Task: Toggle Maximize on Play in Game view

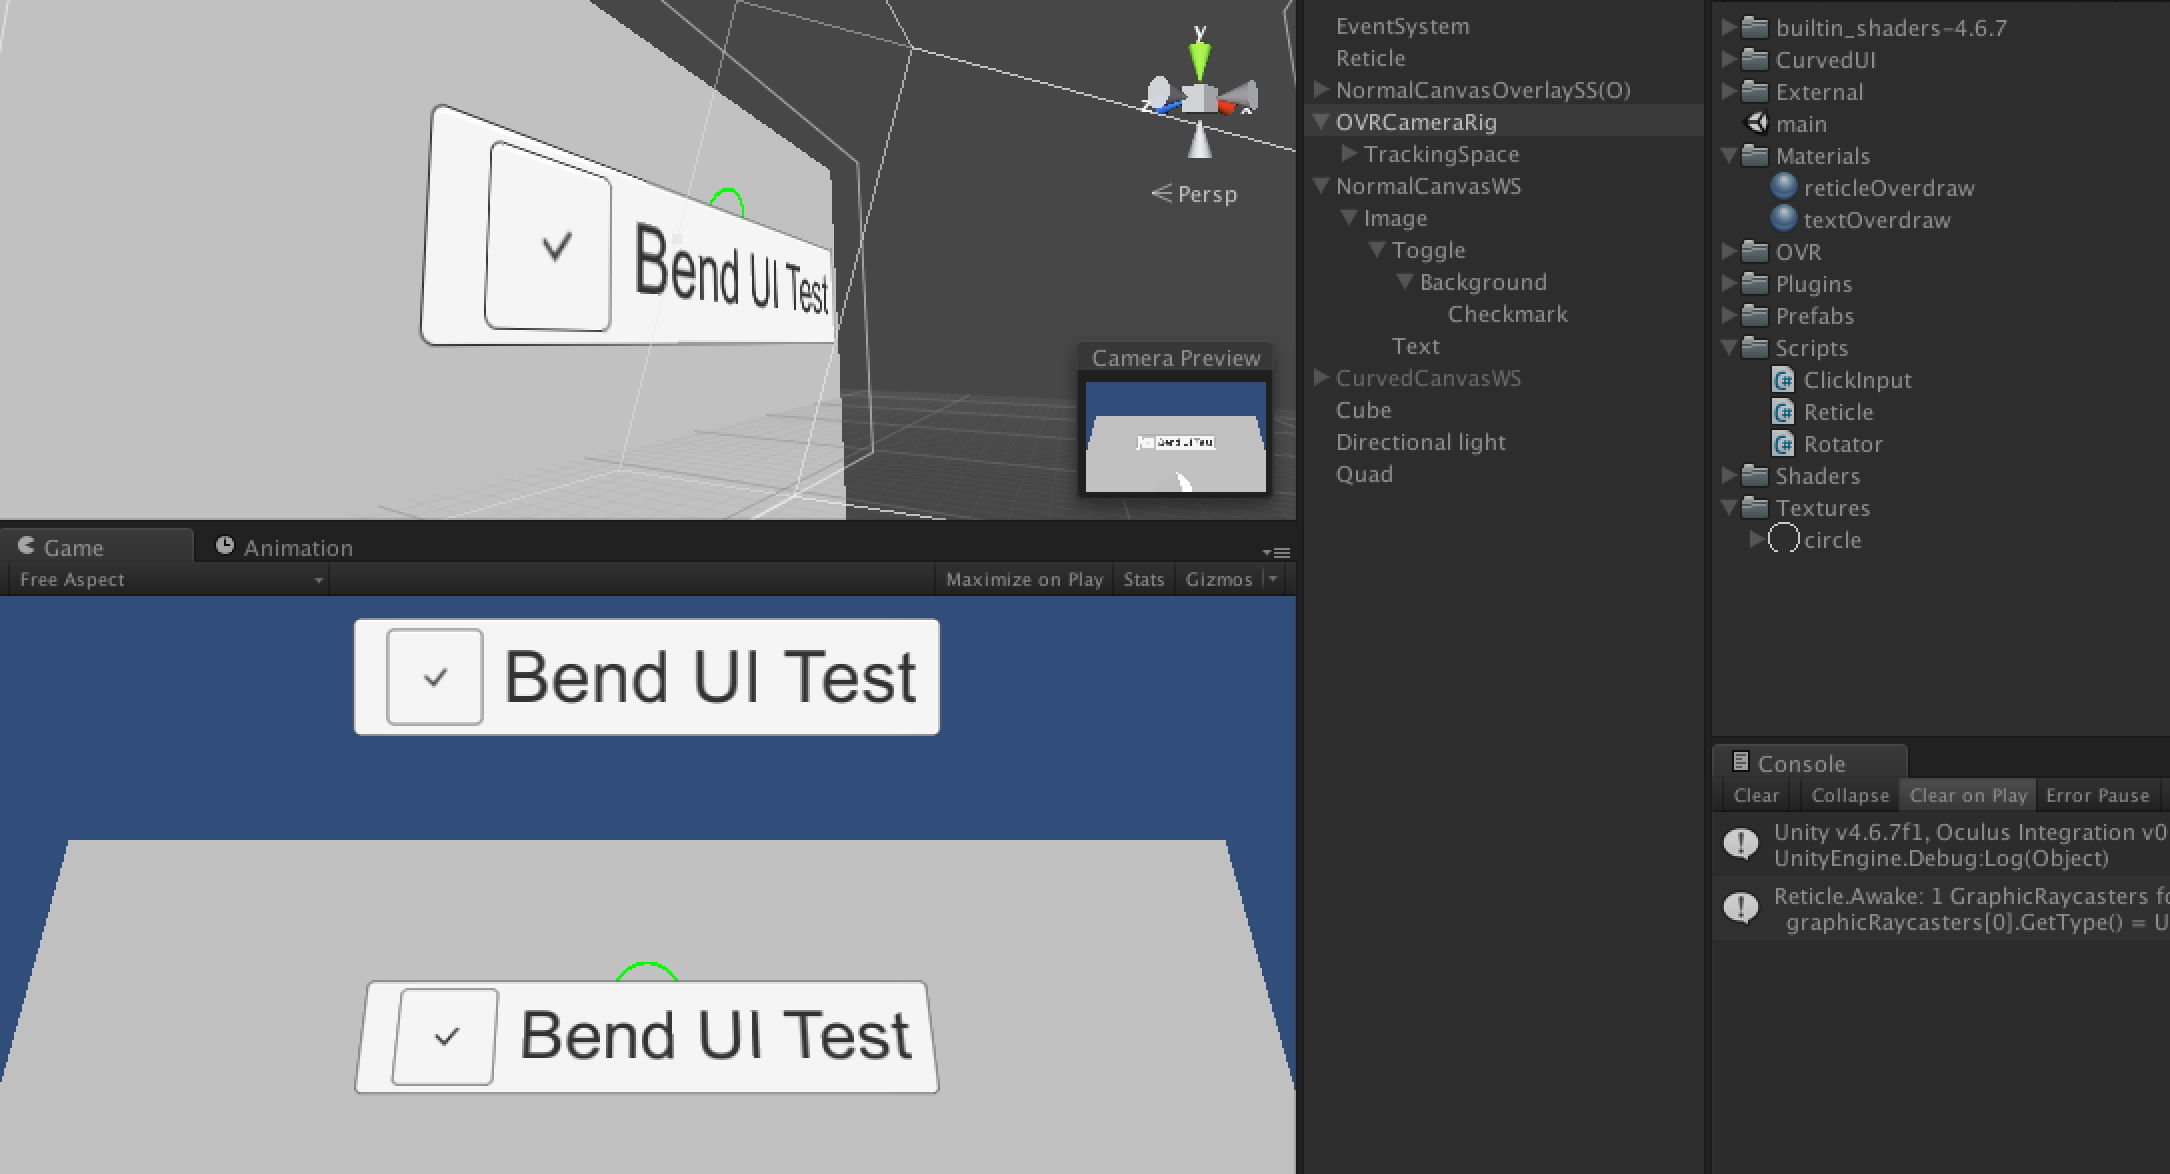Action: click(1024, 579)
